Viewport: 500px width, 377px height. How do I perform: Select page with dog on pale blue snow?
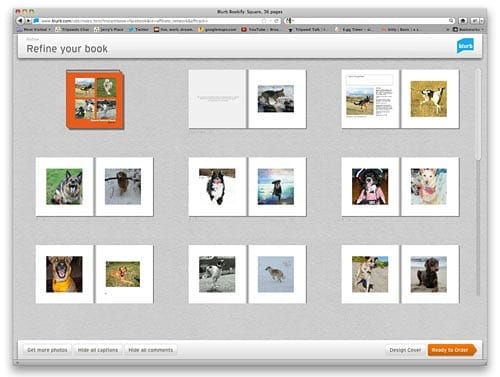click(277, 274)
